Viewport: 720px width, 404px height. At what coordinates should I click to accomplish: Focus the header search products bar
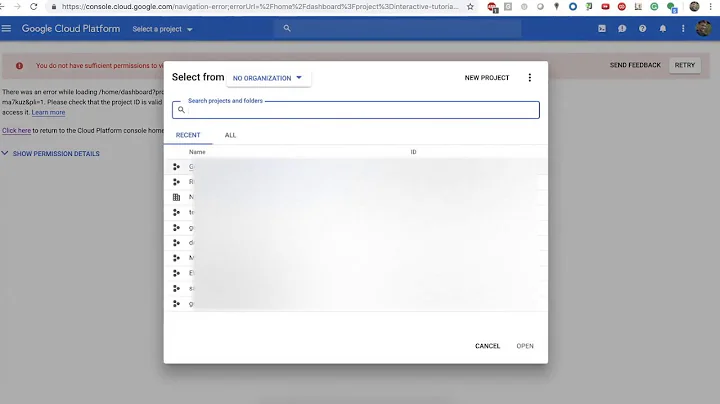pyautogui.click(x=398, y=28)
